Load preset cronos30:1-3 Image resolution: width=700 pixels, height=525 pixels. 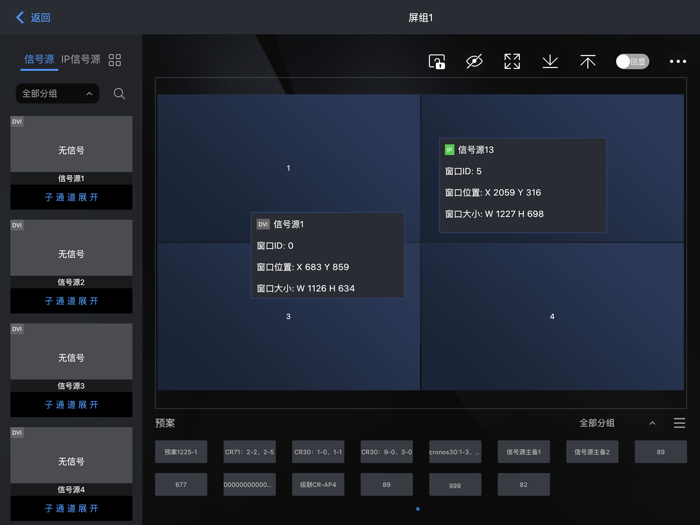pyautogui.click(x=455, y=452)
